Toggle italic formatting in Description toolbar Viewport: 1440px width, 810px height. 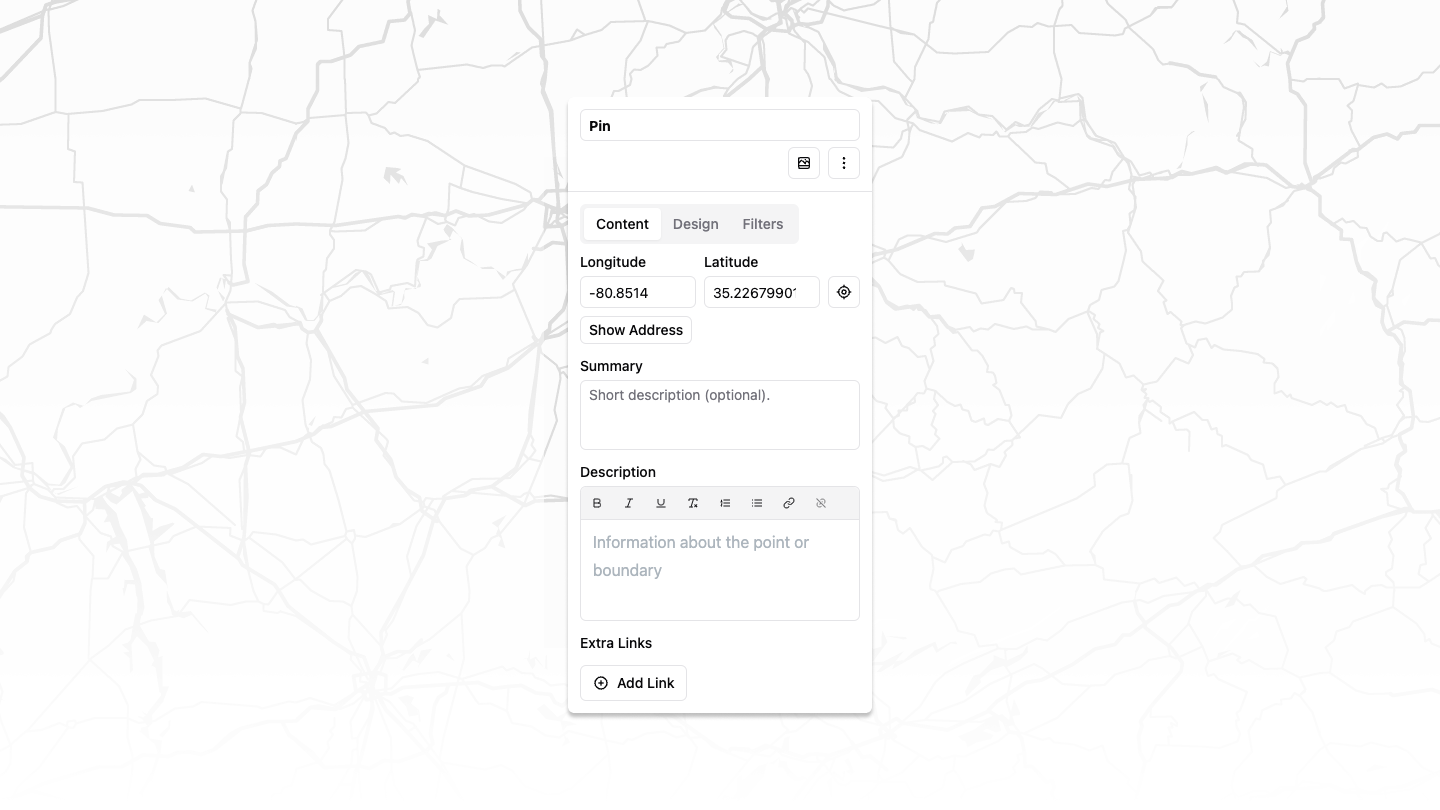click(x=629, y=503)
